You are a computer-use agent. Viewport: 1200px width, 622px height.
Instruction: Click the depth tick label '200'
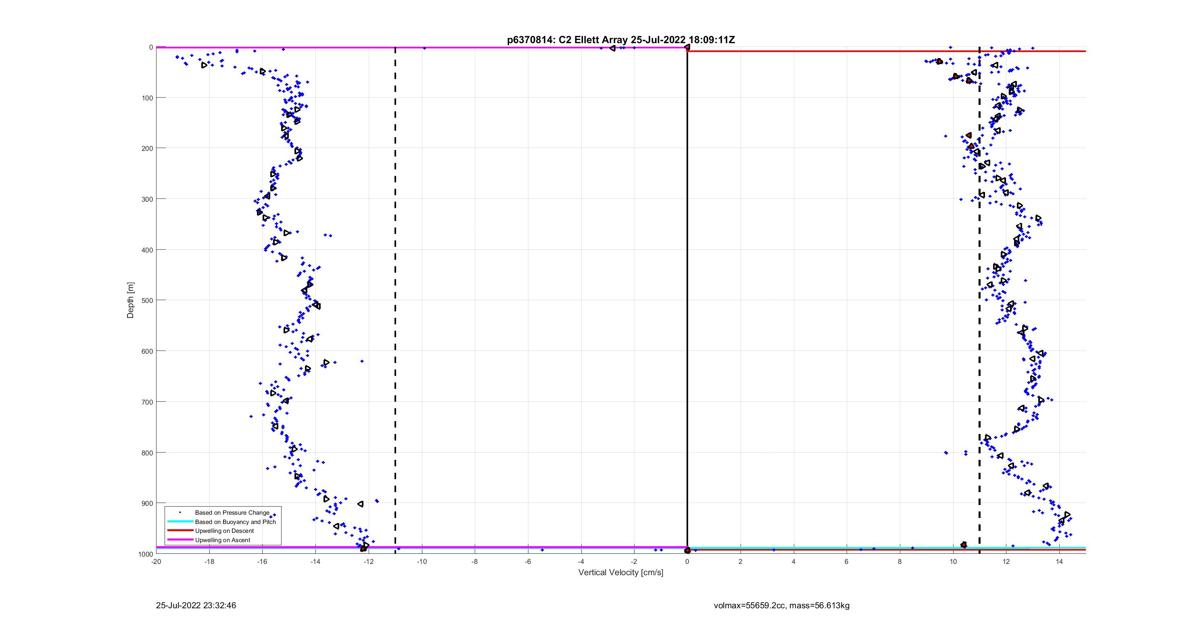click(146, 148)
